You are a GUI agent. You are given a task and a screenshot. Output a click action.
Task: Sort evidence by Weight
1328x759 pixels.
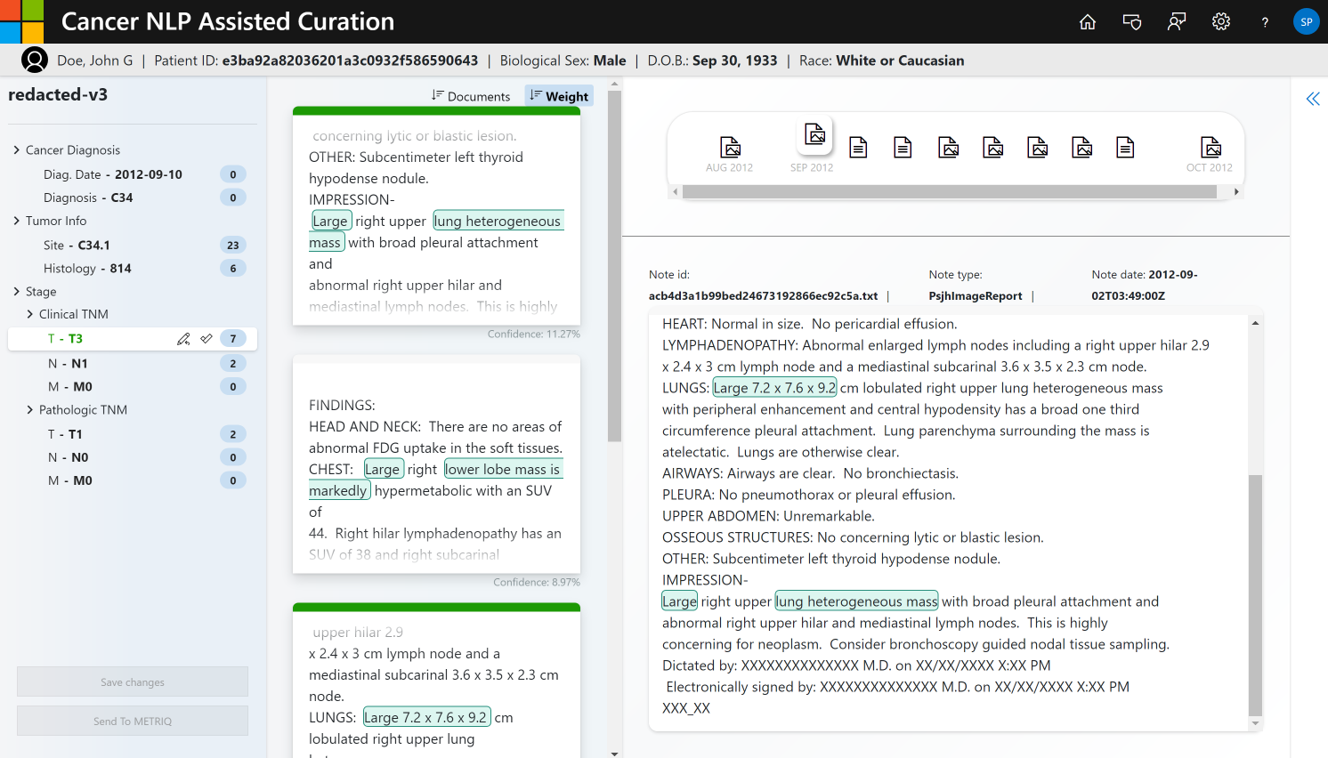tap(559, 96)
